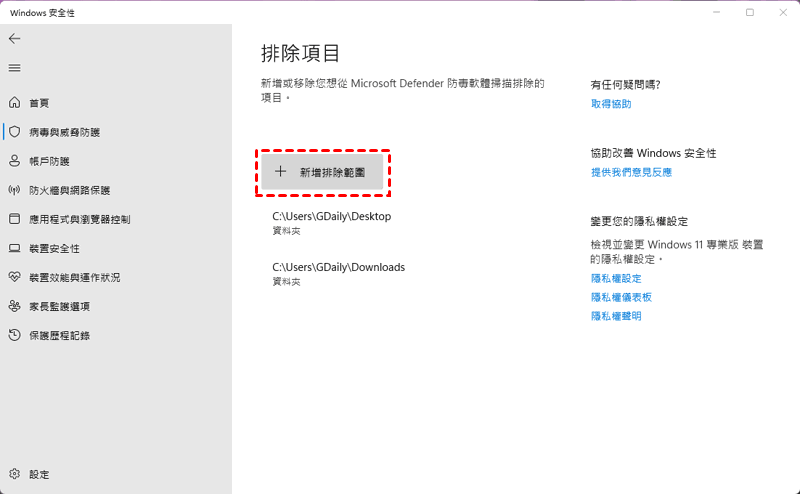Open 首頁 in the sidebar
This screenshot has width=800, height=494.
click(x=39, y=103)
